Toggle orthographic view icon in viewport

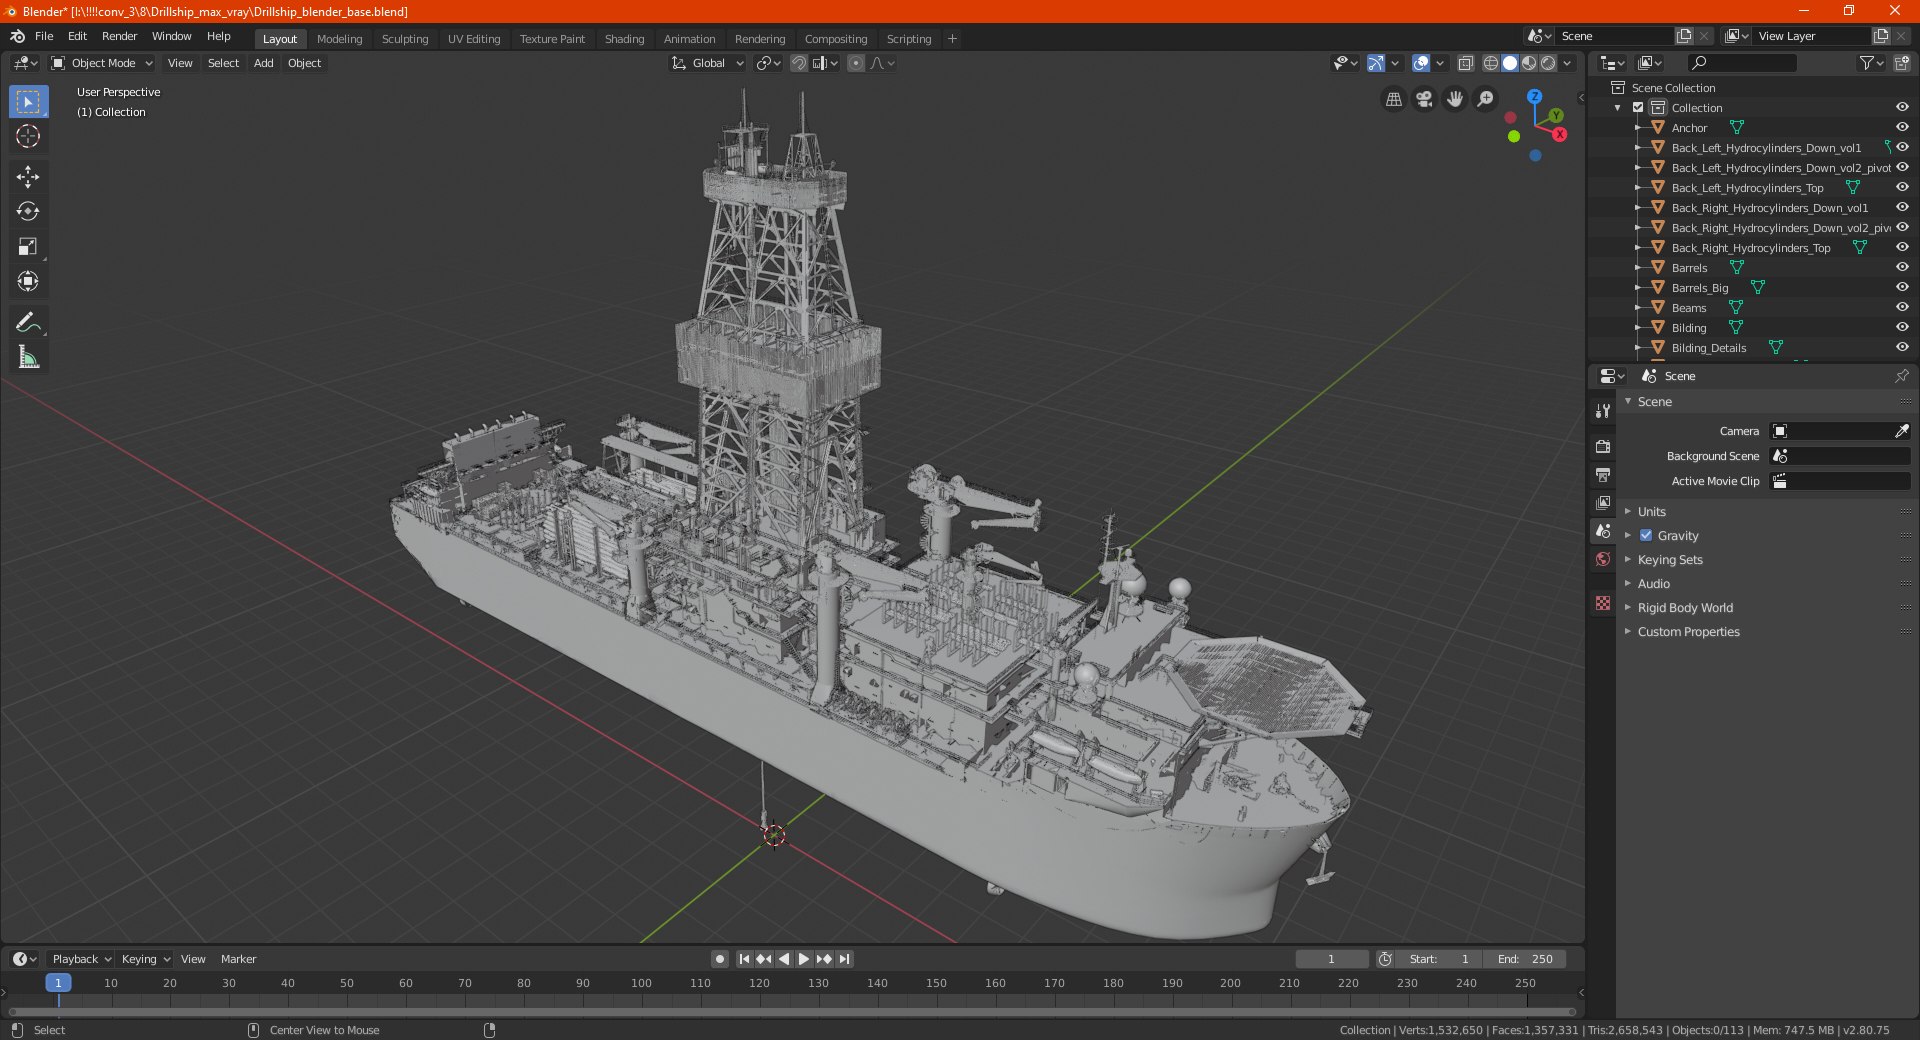tap(1393, 99)
